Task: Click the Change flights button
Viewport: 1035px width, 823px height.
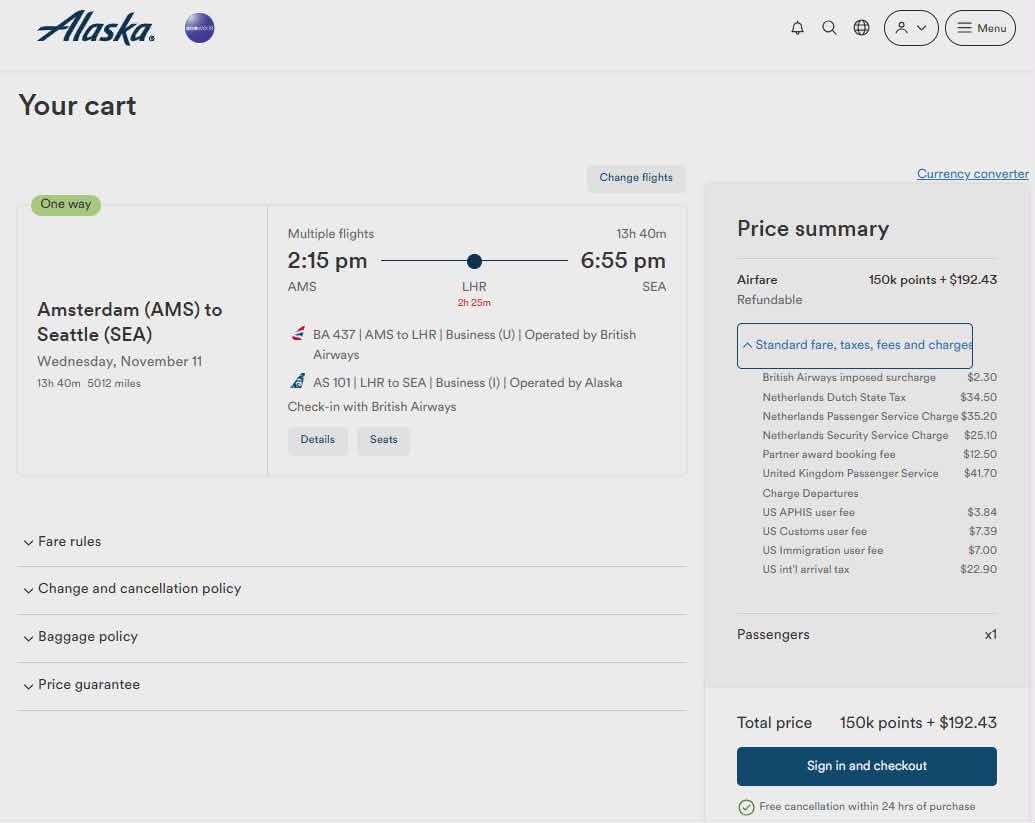Action: click(636, 178)
